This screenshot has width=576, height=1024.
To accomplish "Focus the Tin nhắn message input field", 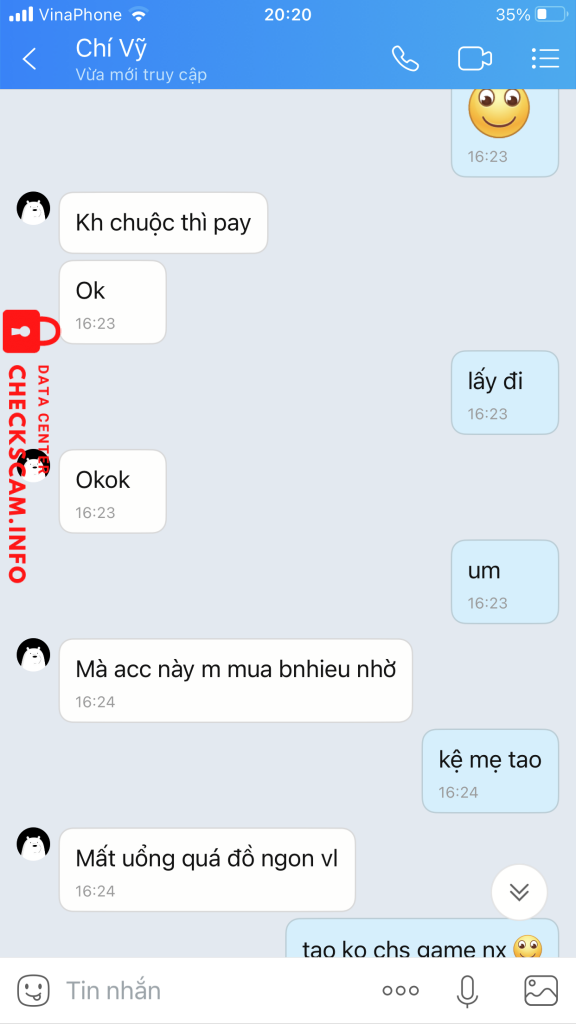I will click(216, 991).
